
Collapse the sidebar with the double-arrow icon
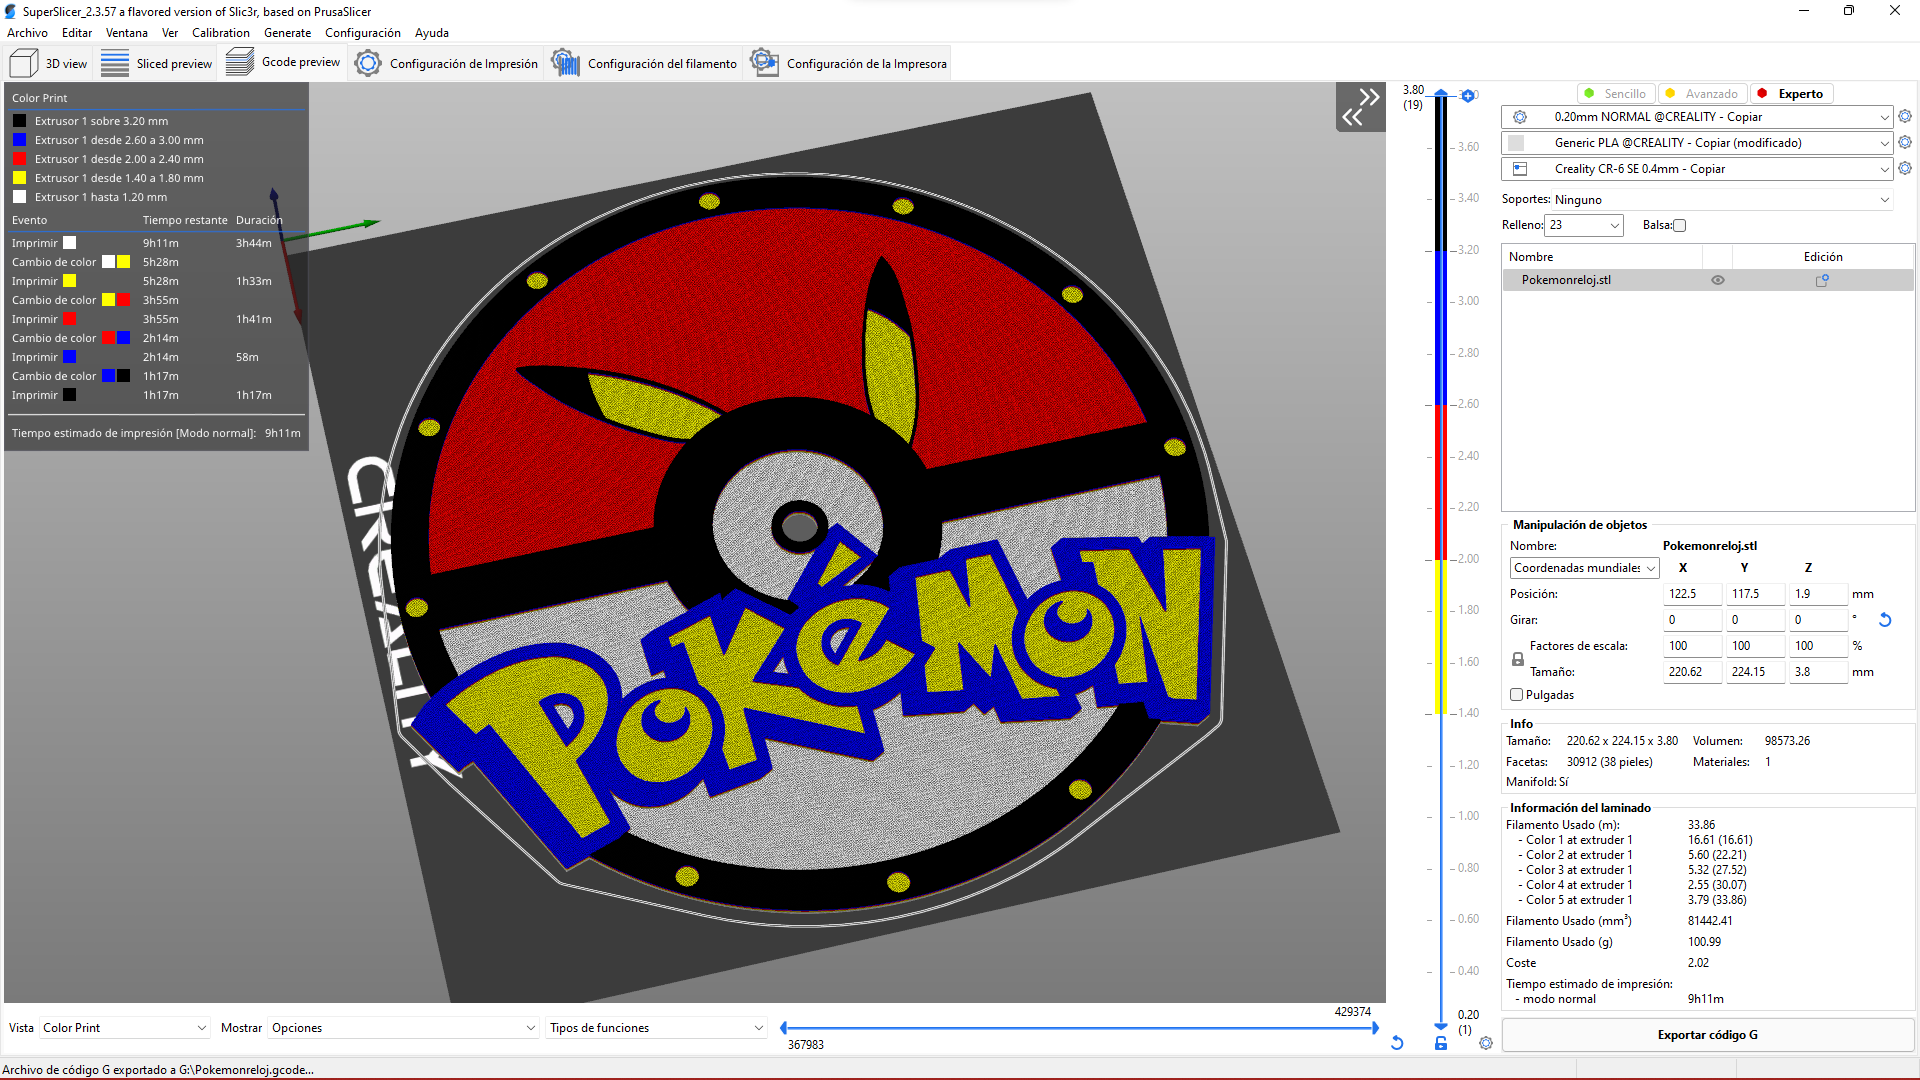tap(1361, 107)
